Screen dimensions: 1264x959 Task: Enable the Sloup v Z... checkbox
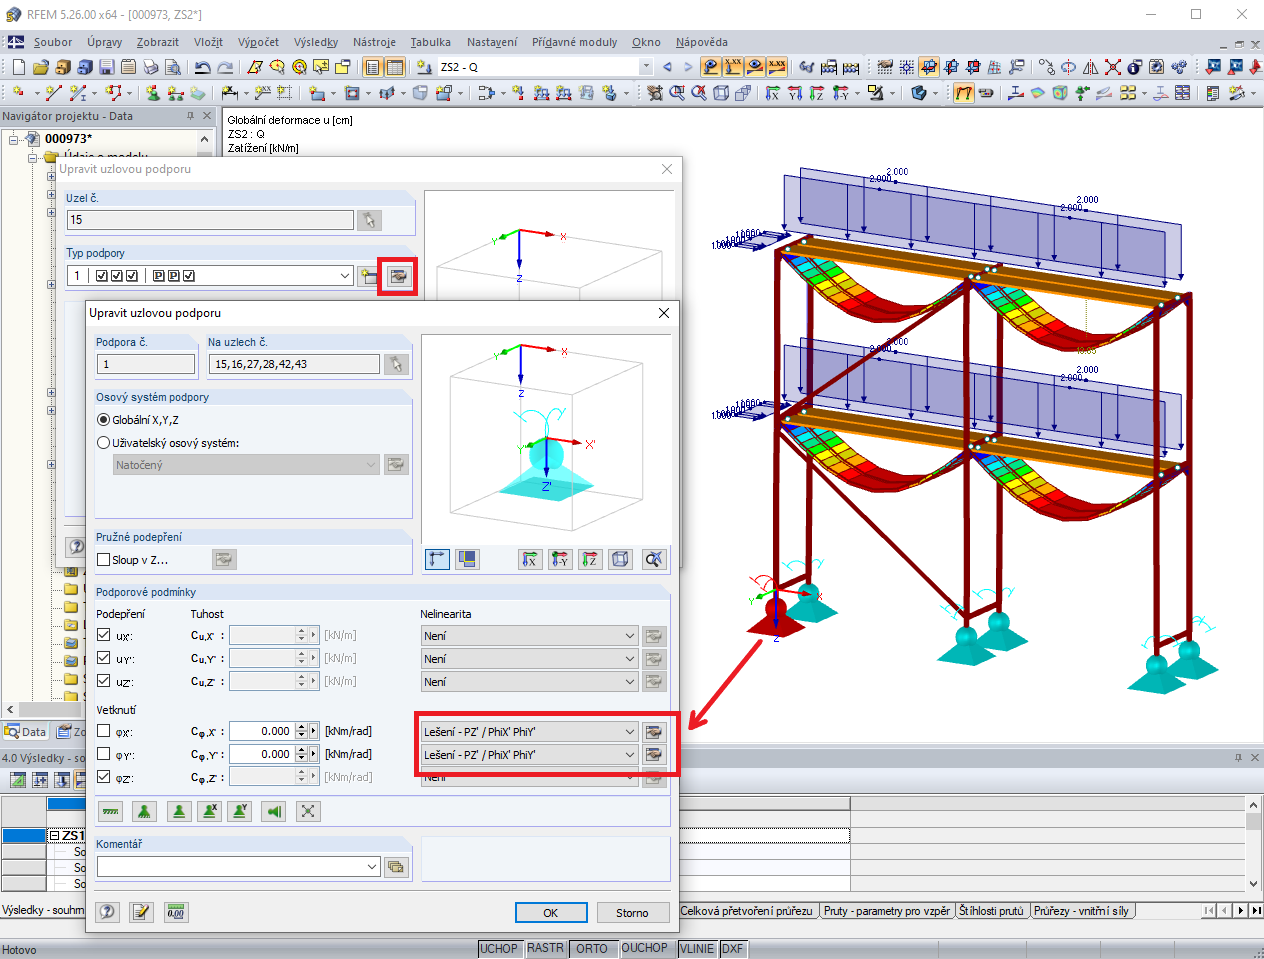point(103,560)
